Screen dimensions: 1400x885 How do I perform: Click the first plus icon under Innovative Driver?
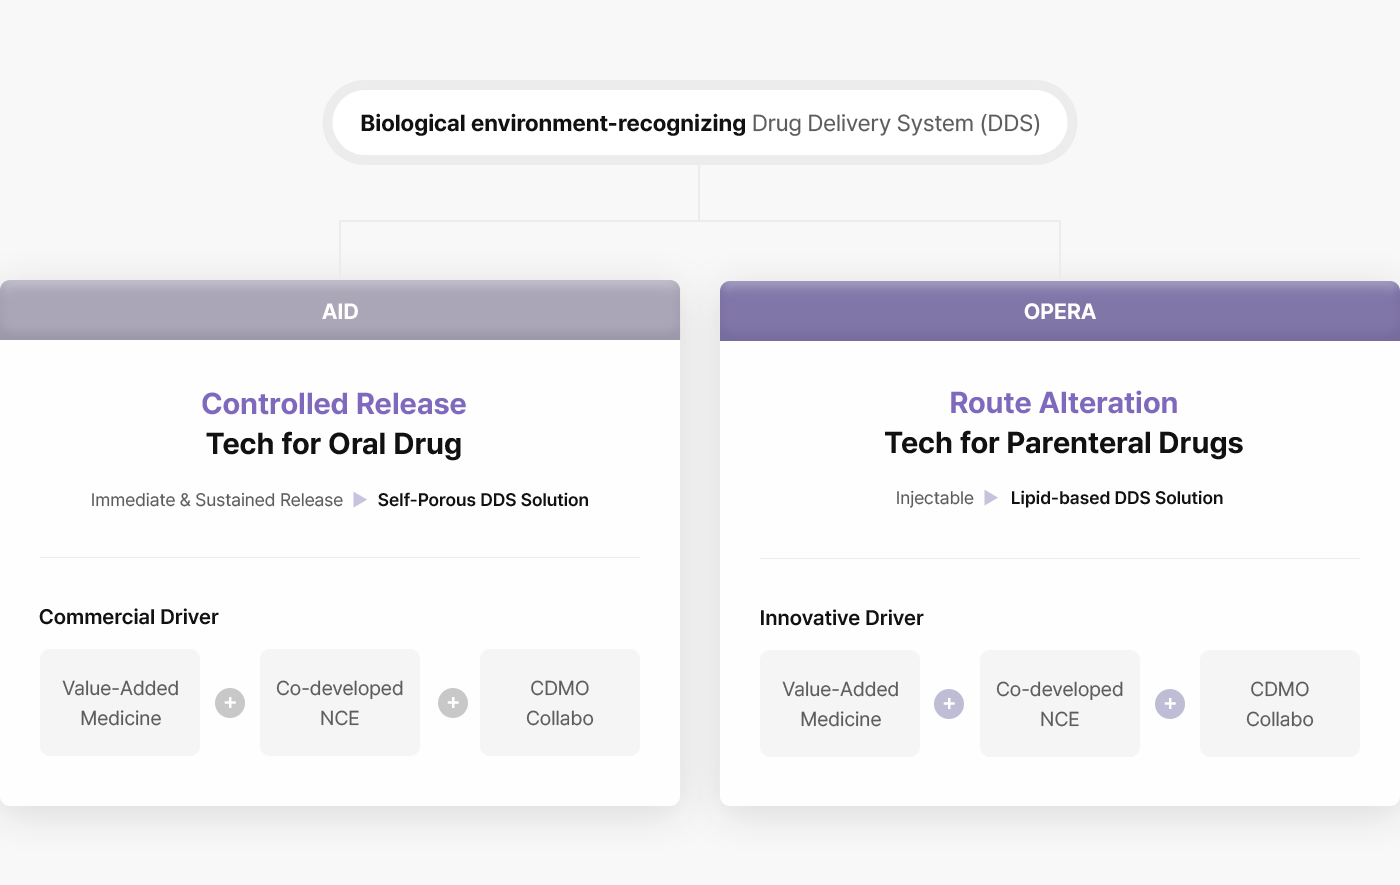(x=949, y=704)
